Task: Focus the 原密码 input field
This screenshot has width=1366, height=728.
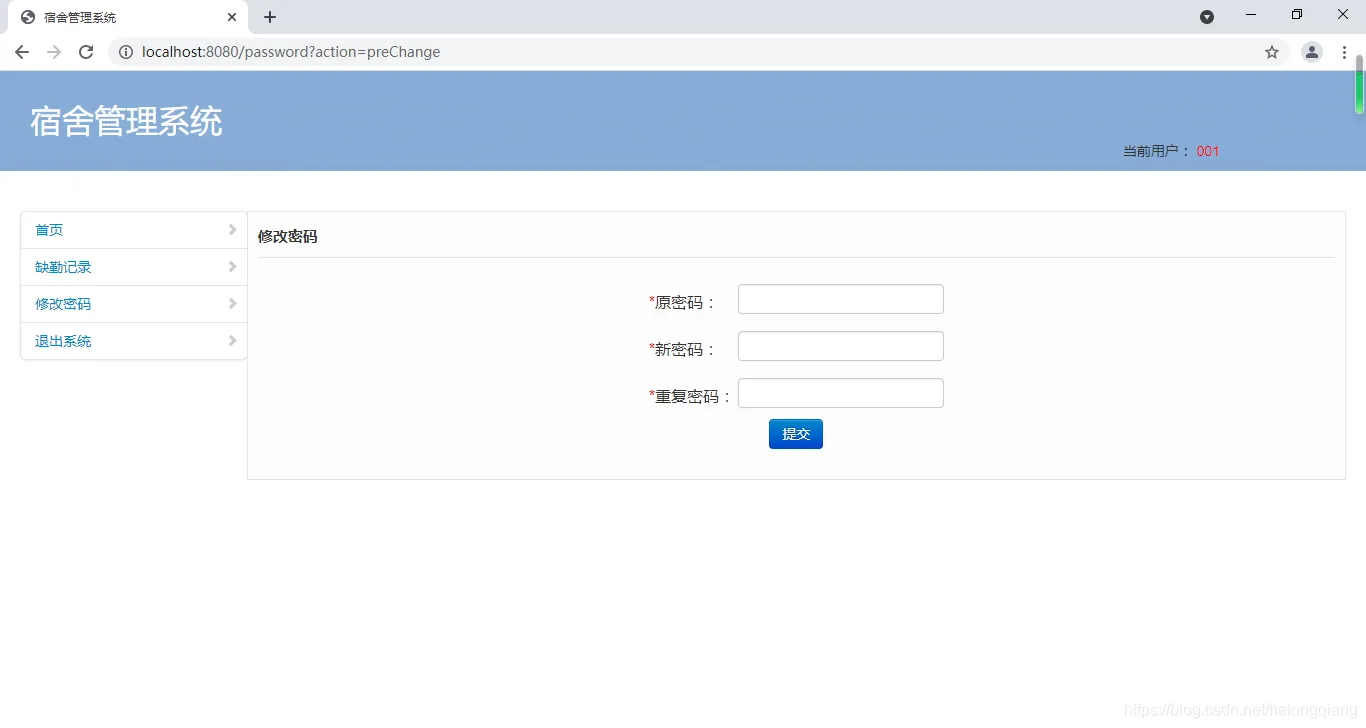Action: point(841,299)
